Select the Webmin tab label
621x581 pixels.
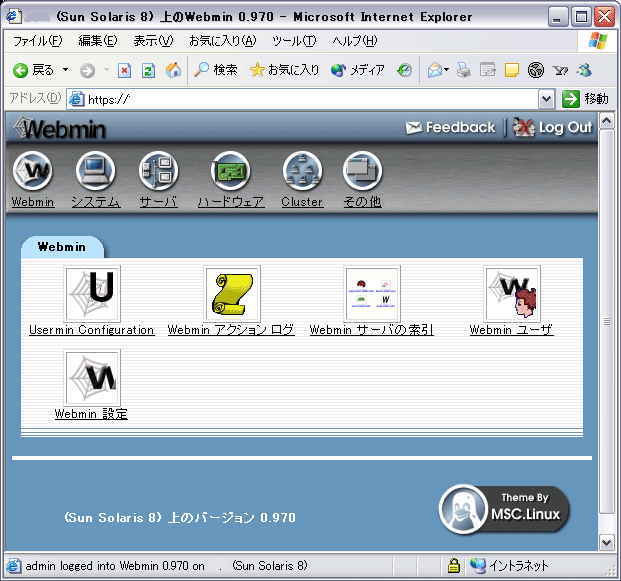click(62, 247)
